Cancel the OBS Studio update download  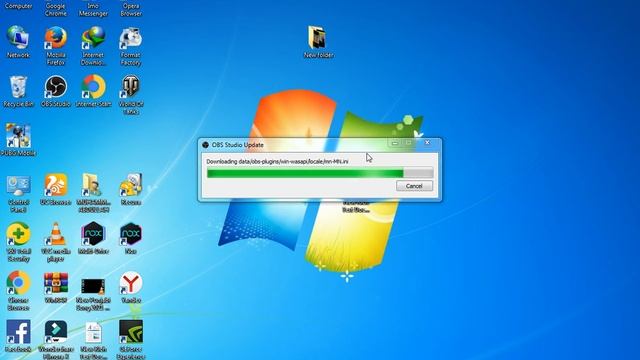(x=414, y=186)
